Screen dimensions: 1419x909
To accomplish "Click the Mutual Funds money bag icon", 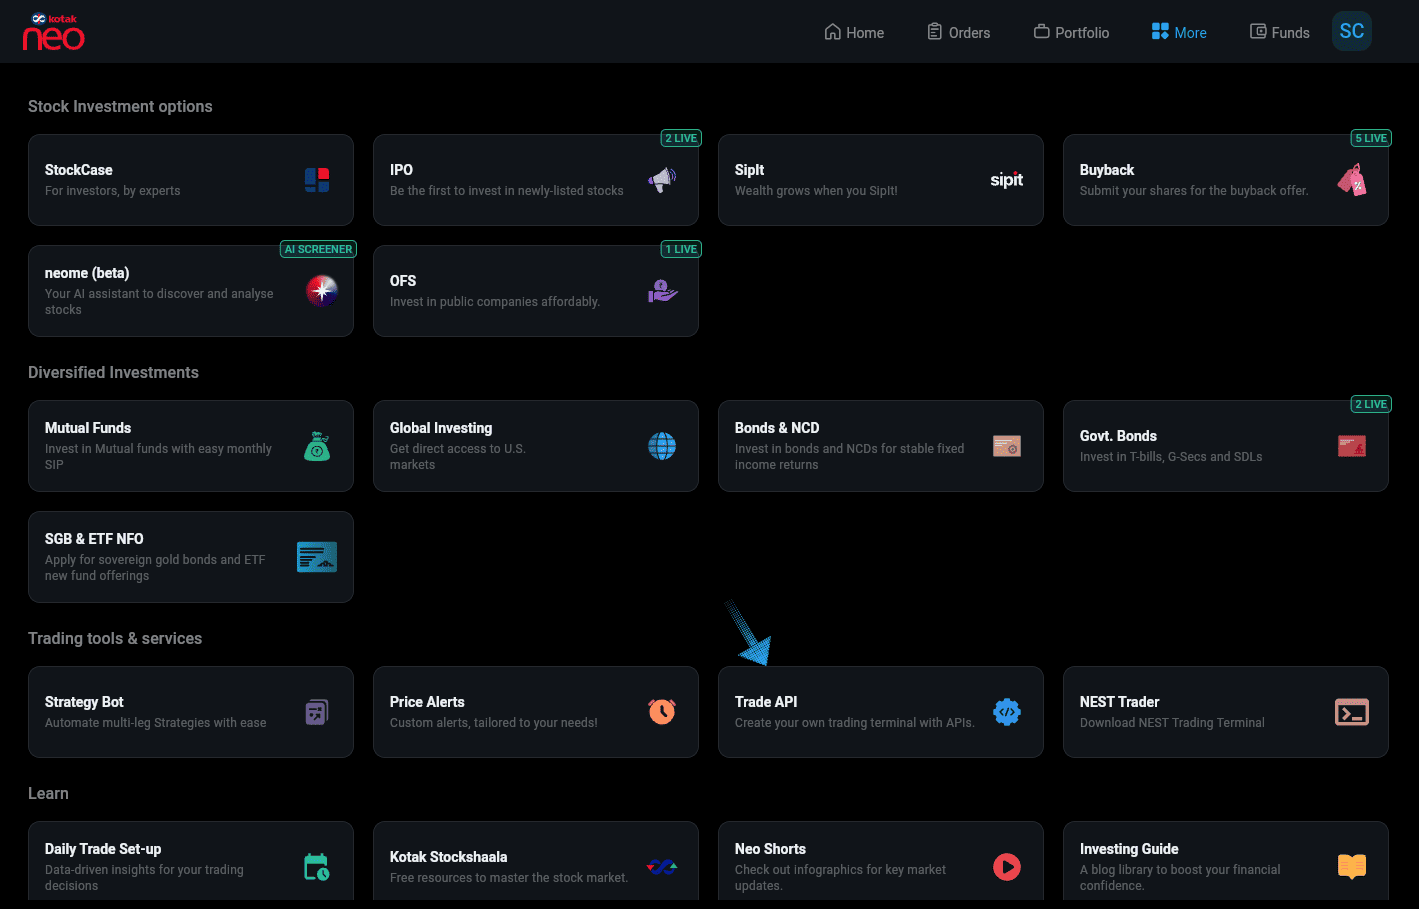I will pyautogui.click(x=317, y=446).
